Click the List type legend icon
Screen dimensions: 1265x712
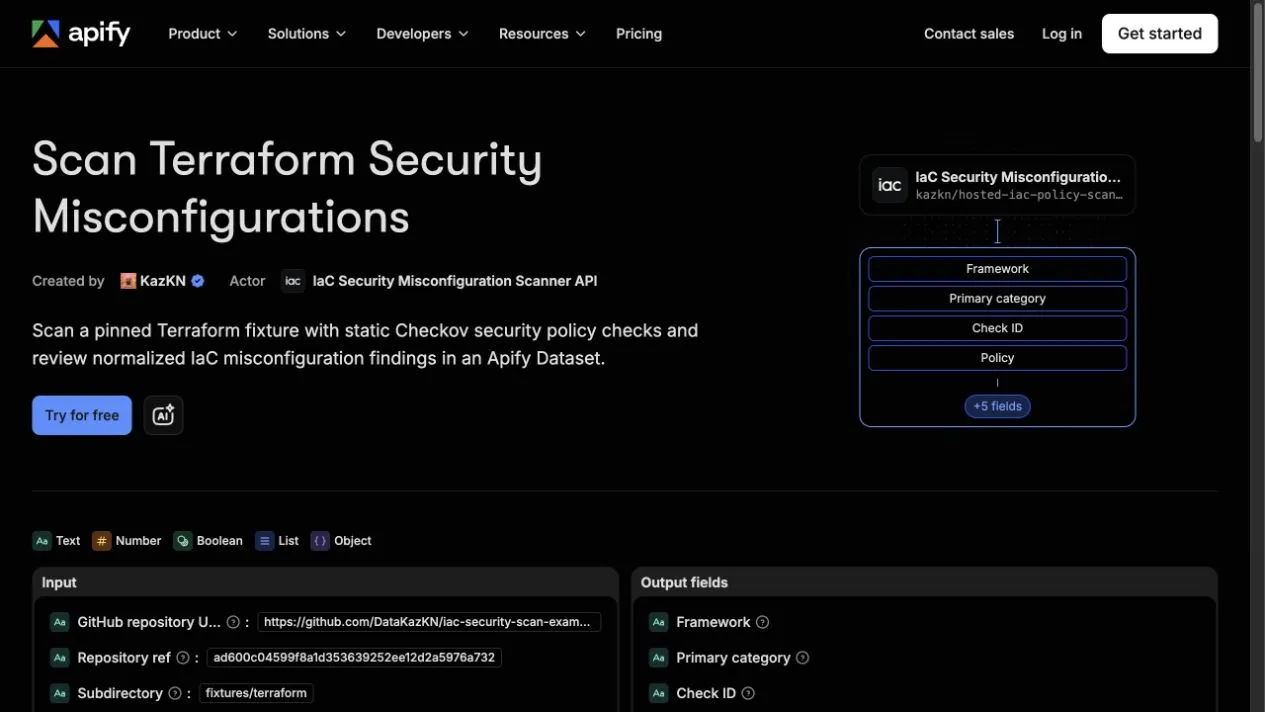(264, 541)
